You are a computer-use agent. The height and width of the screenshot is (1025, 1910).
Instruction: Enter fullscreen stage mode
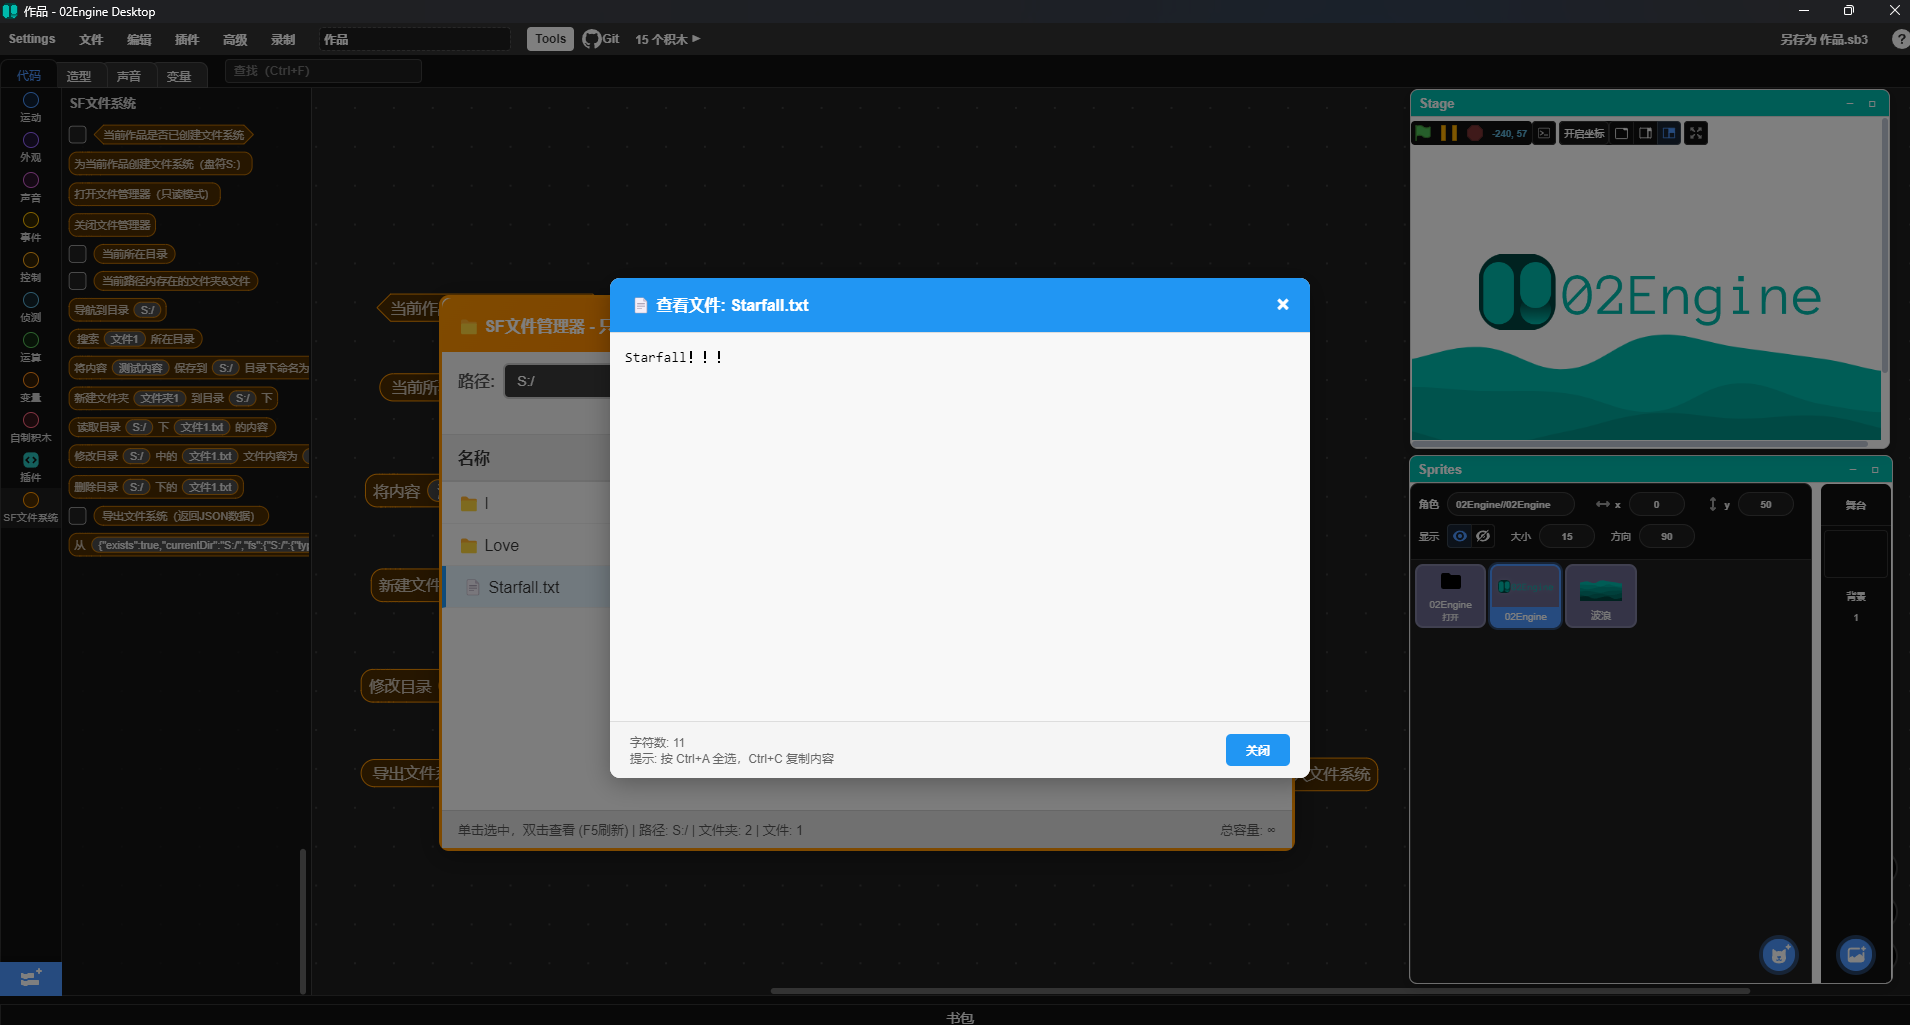click(1696, 133)
